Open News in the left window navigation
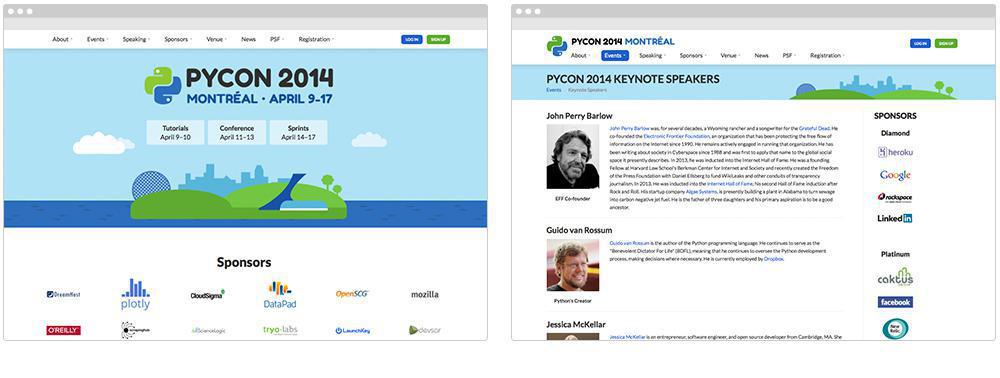The image size is (1000, 378). coord(248,39)
